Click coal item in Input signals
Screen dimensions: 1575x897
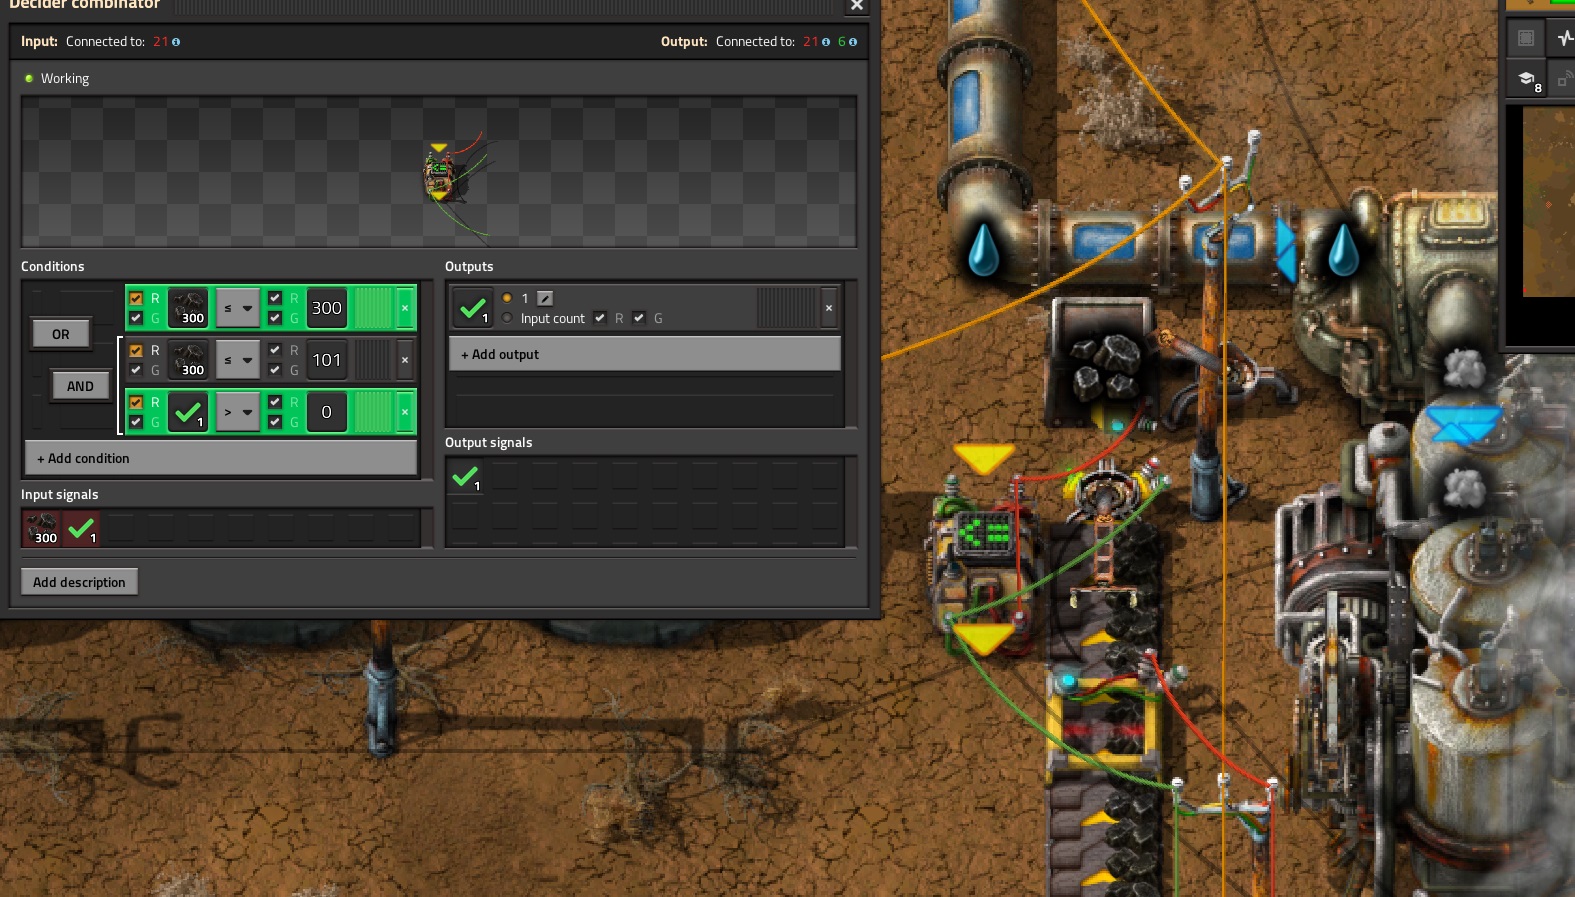(x=42, y=528)
